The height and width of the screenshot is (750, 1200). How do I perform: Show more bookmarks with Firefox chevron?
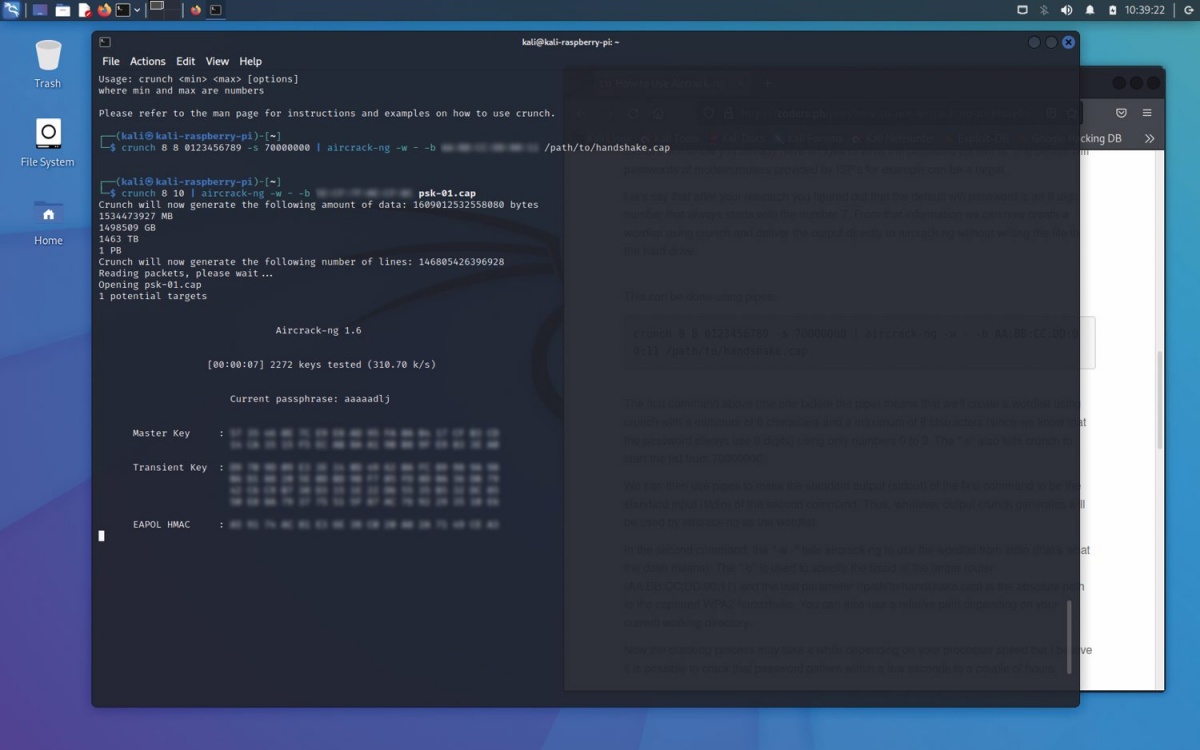(x=1149, y=139)
